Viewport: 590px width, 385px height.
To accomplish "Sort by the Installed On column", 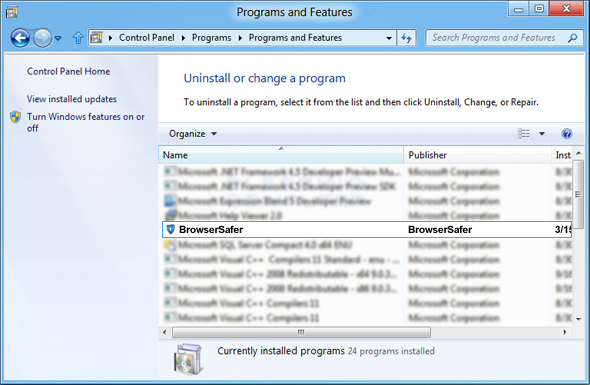I will 563,155.
